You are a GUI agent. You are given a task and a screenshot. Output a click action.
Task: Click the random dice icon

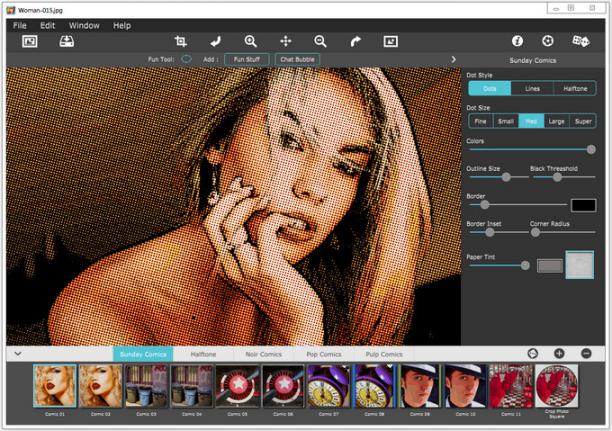click(x=581, y=41)
